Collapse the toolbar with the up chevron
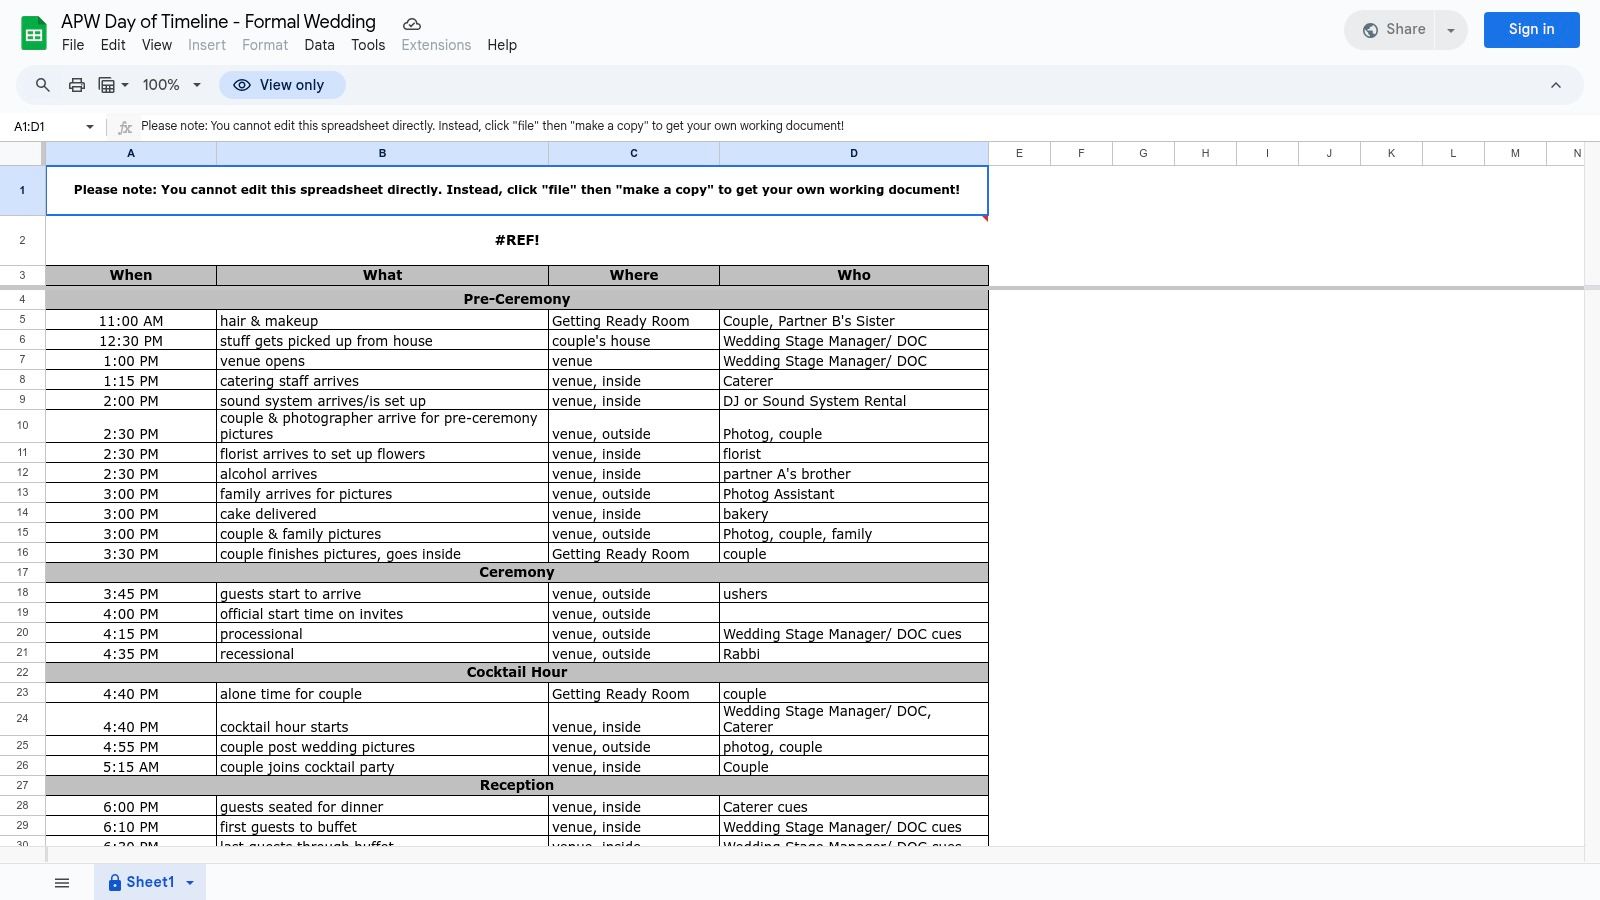Image resolution: width=1600 pixels, height=900 pixels. pyautogui.click(x=1555, y=85)
